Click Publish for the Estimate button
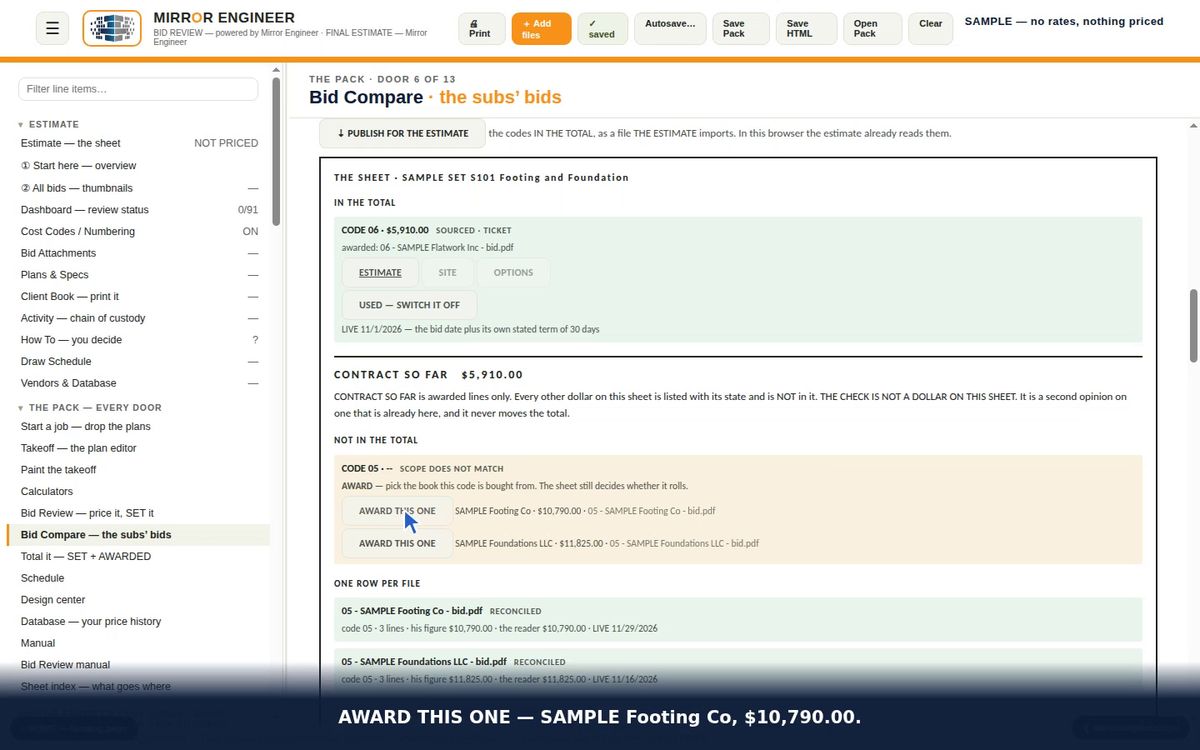 pos(402,134)
